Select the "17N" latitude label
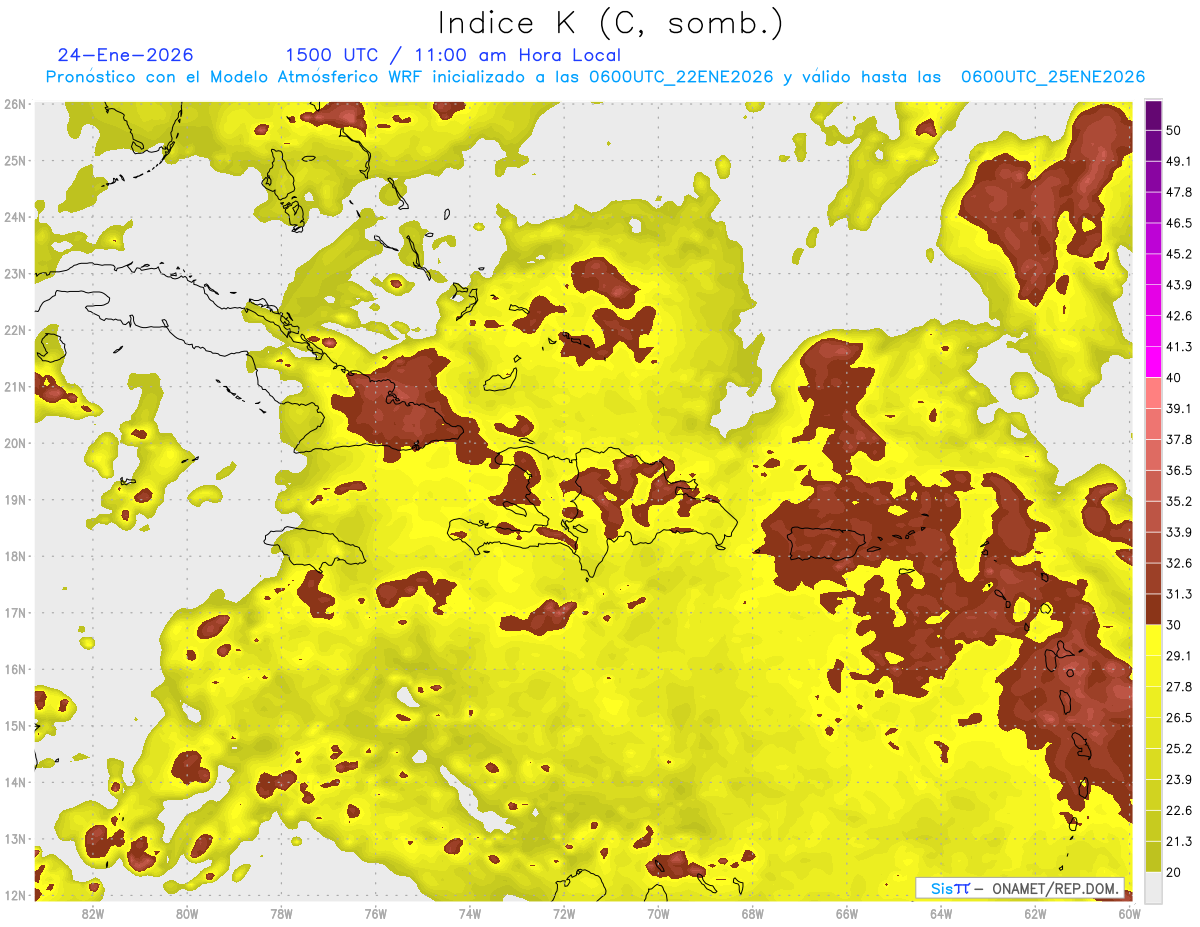The width and height of the screenshot is (1200, 927). [x=14, y=613]
